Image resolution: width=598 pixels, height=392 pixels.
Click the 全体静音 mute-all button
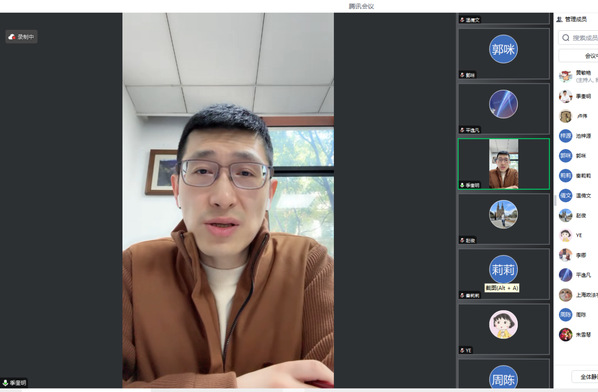[x=585, y=377]
